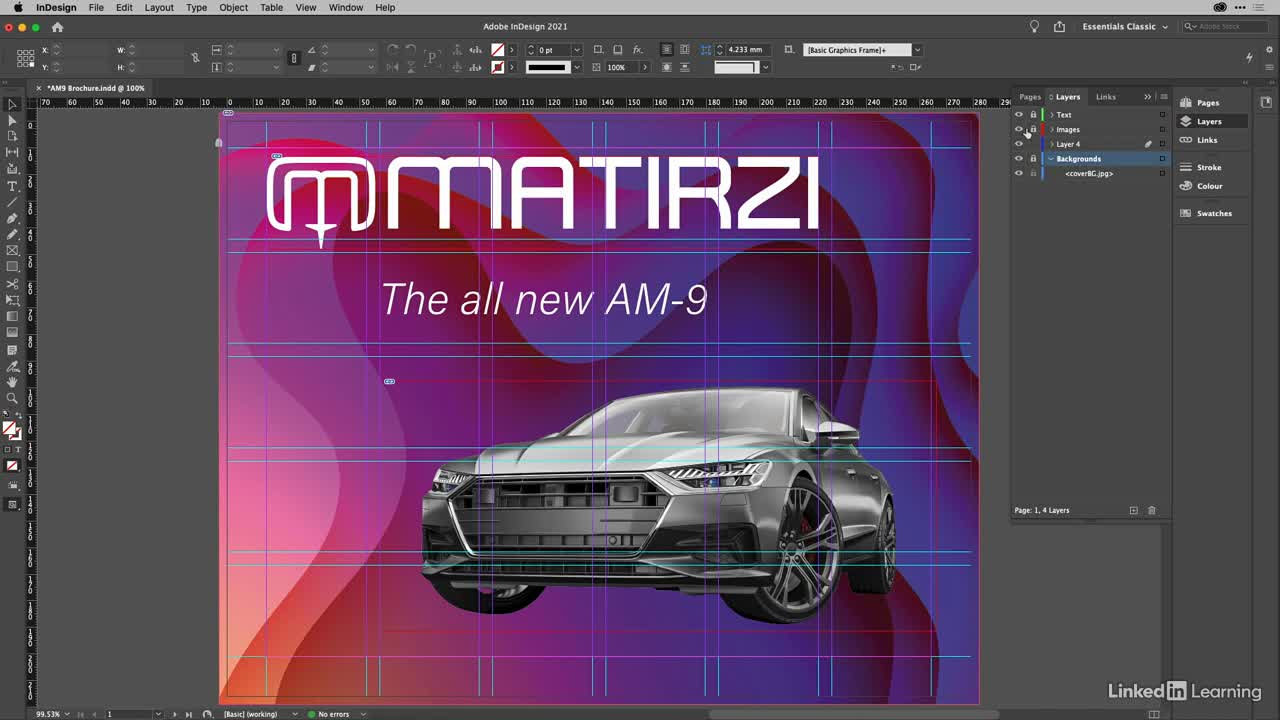This screenshot has width=1280, height=720.
Task: Select the Pen tool
Action: point(12,218)
